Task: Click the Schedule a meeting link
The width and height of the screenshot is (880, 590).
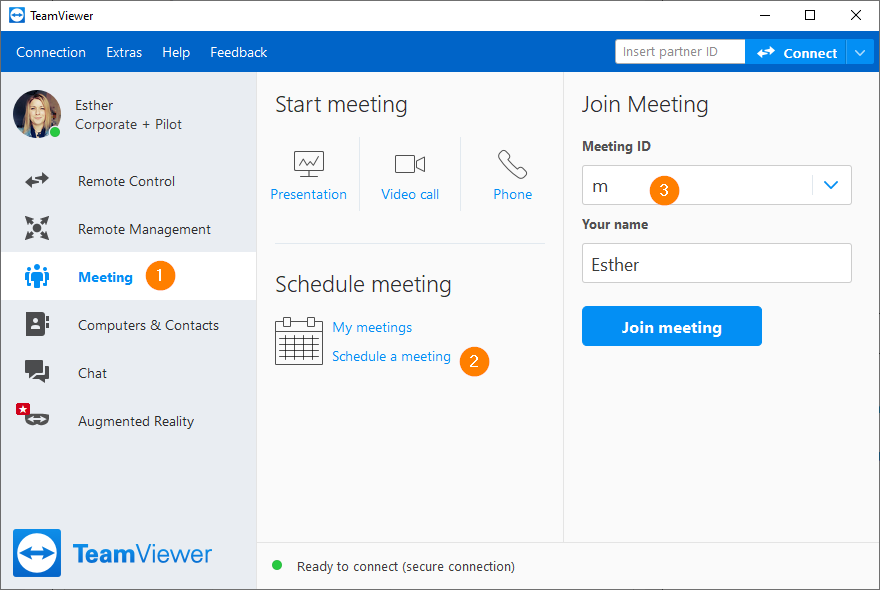Action: click(391, 356)
